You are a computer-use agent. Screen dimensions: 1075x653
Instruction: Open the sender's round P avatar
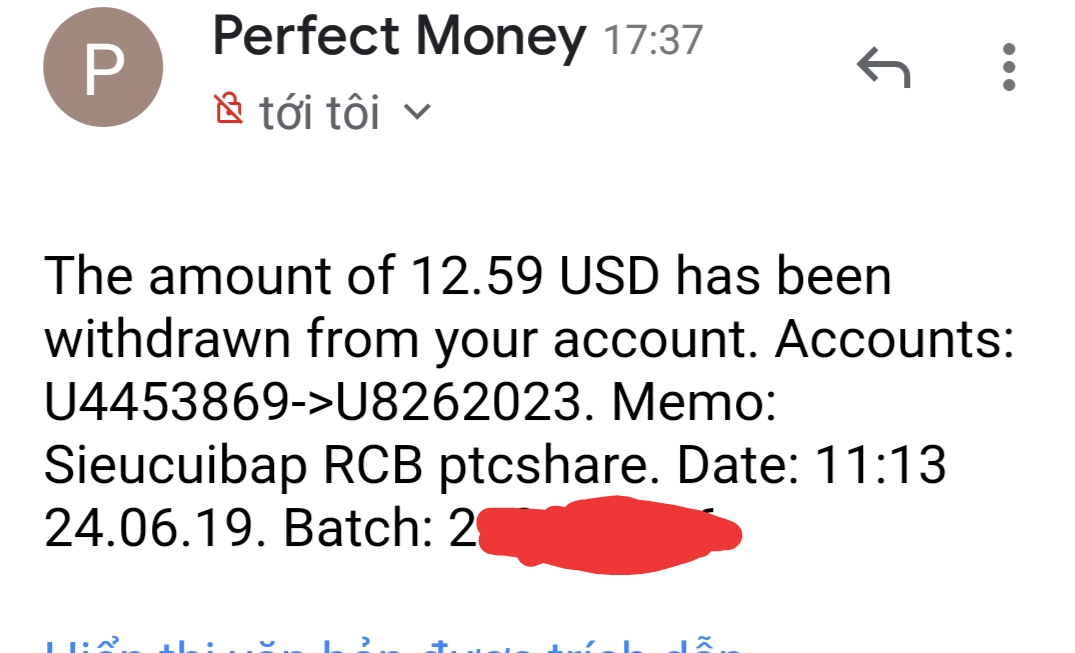tap(103, 67)
